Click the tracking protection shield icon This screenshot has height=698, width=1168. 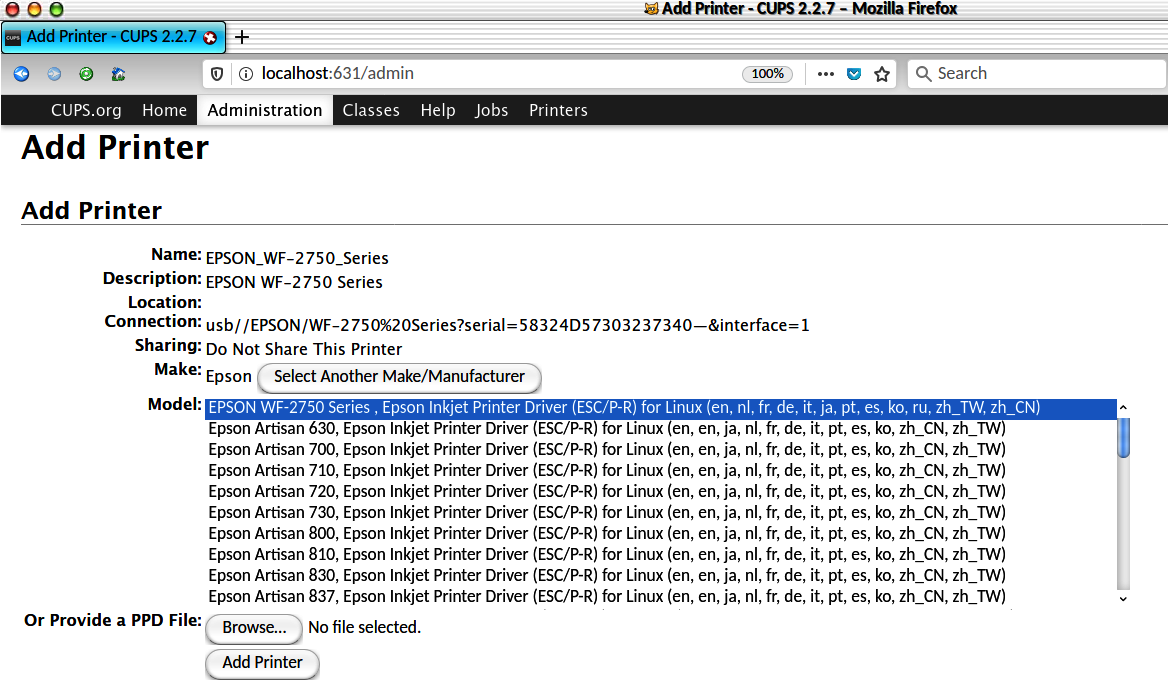[217, 74]
